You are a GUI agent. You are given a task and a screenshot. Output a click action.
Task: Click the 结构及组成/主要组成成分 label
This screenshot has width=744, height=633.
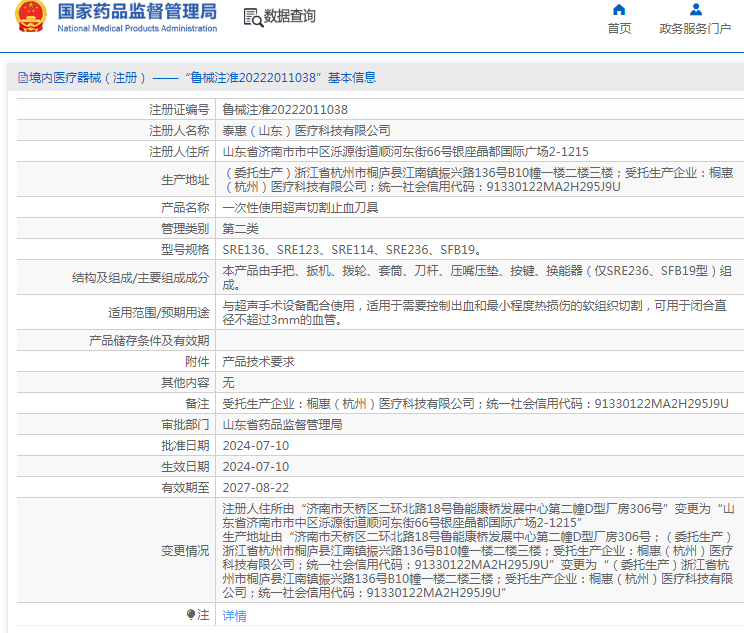(140, 278)
